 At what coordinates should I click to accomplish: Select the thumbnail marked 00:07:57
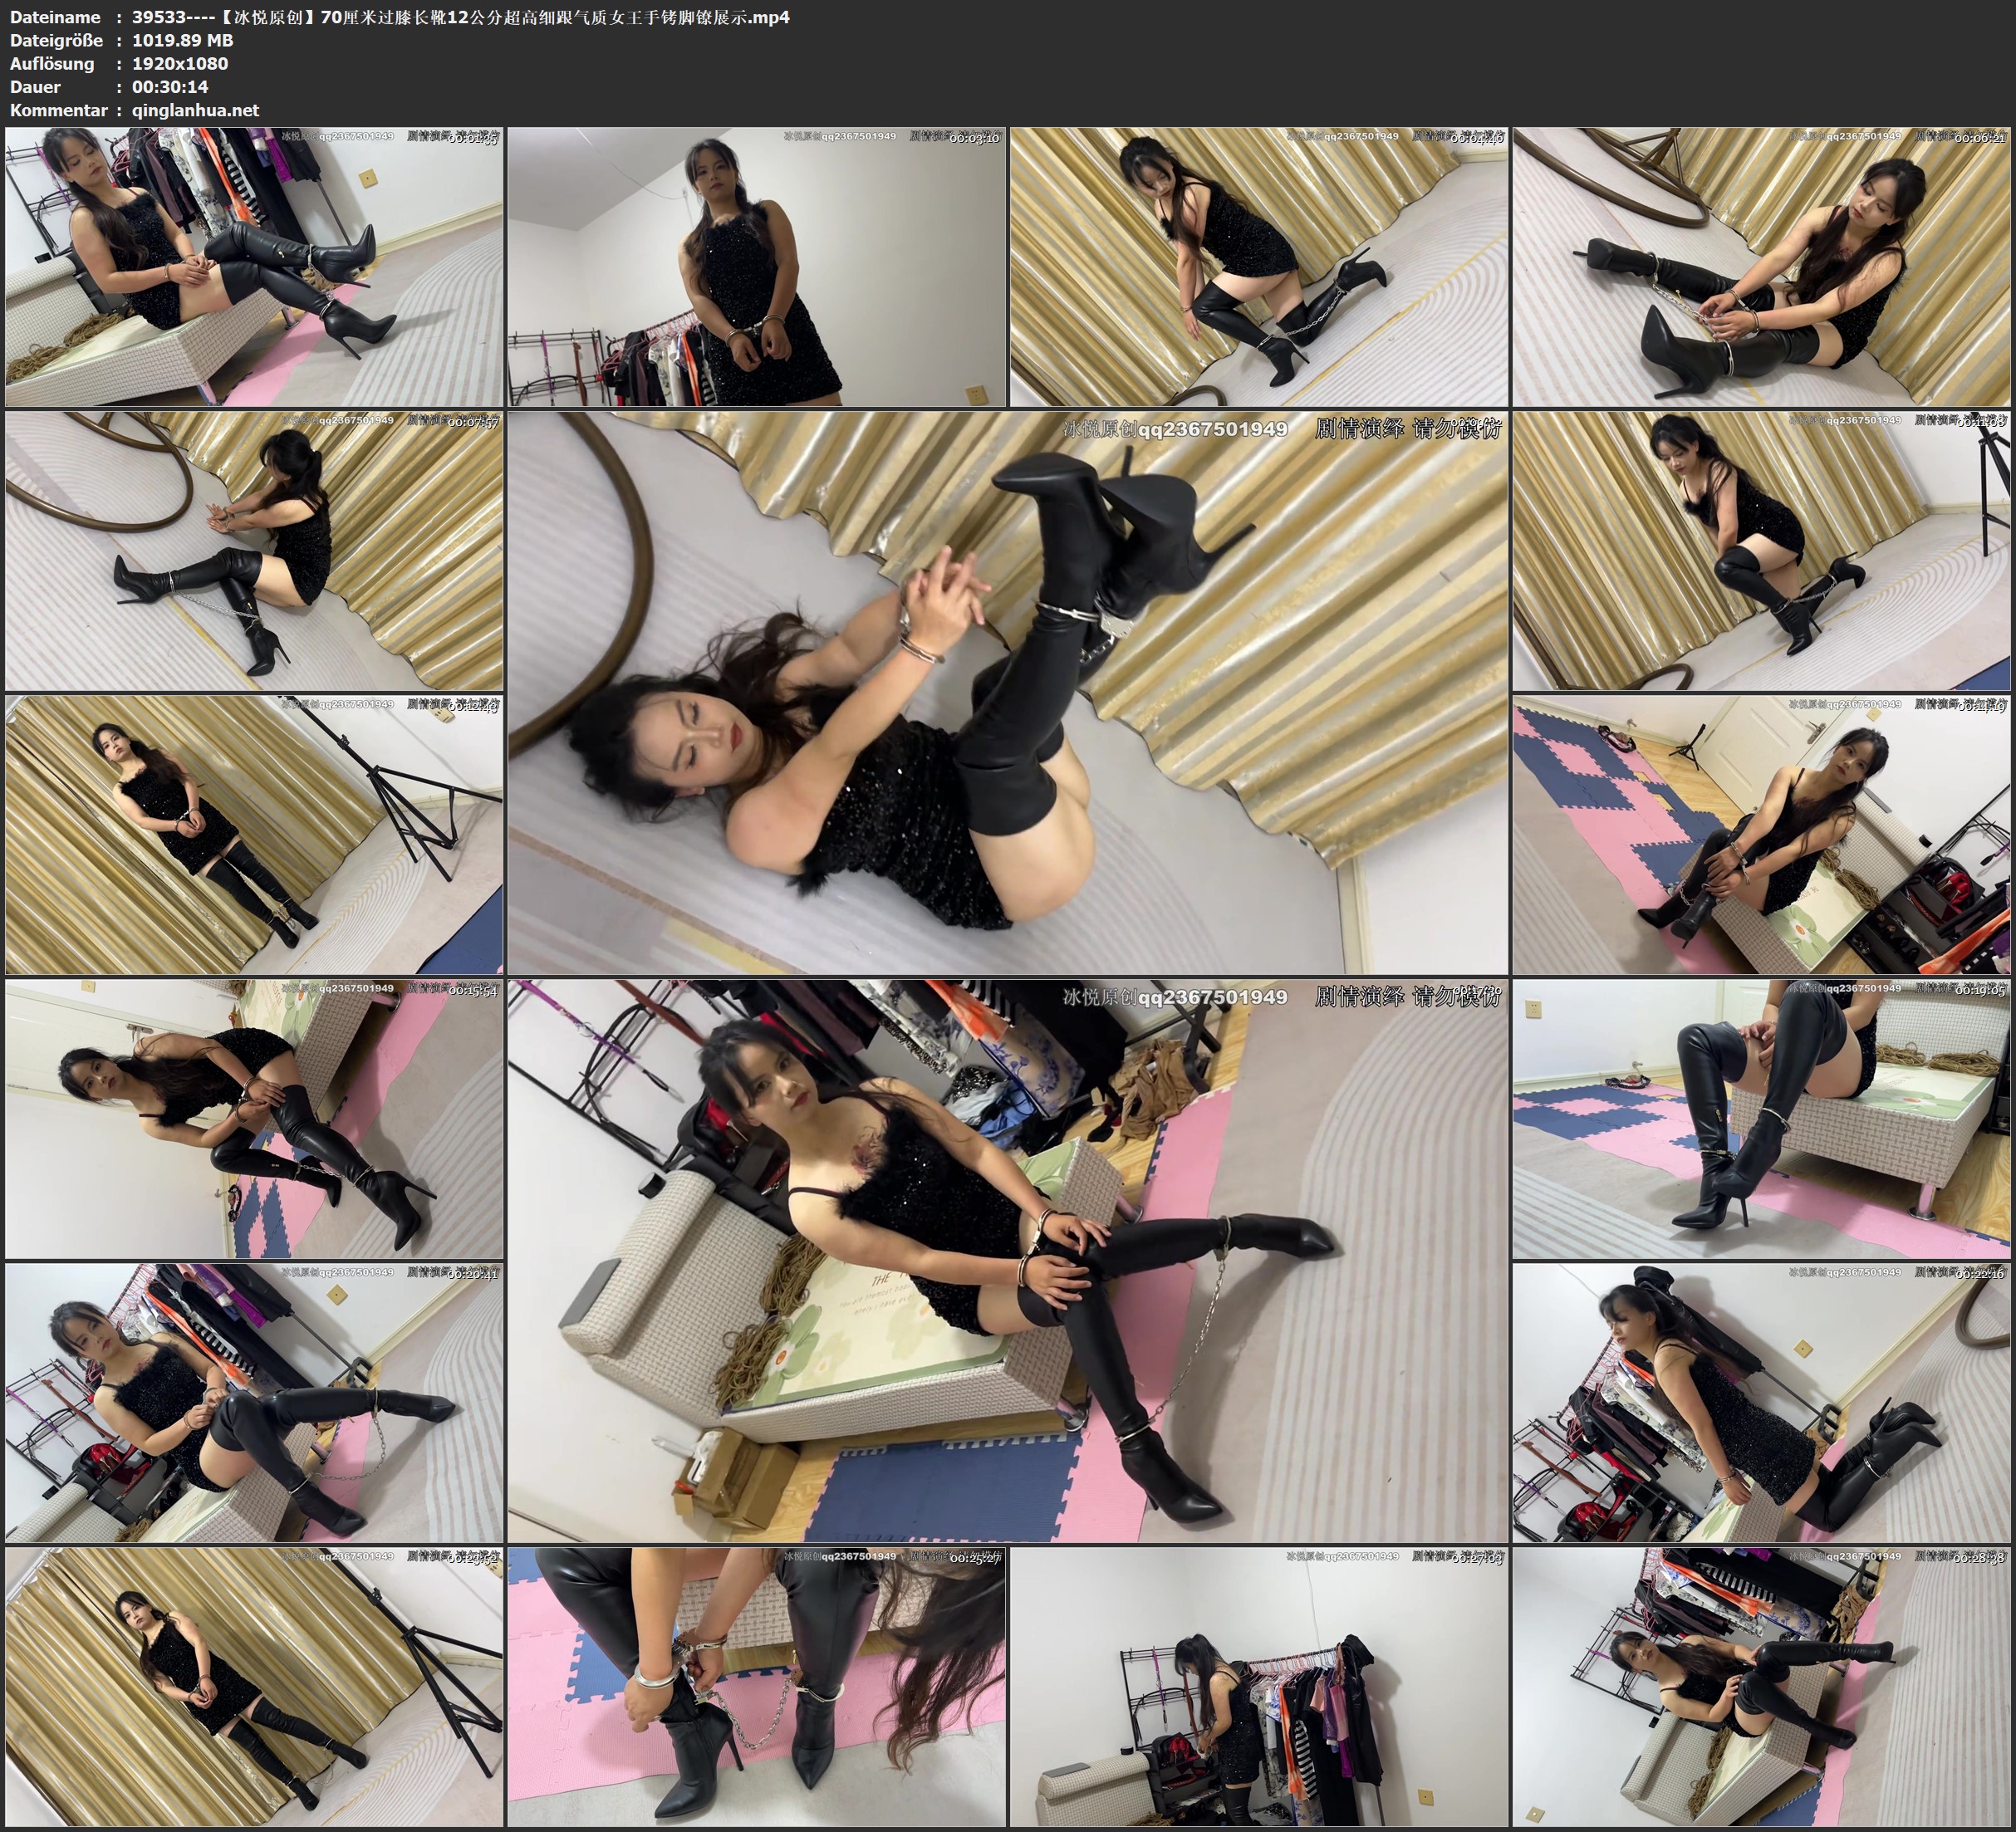tap(254, 550)
